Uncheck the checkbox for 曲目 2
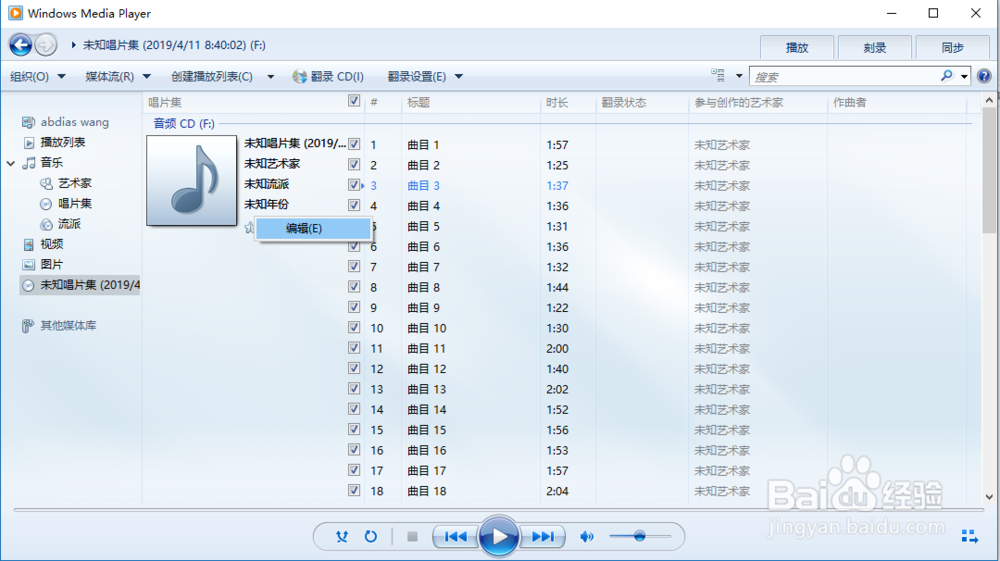 click(354, 164)
